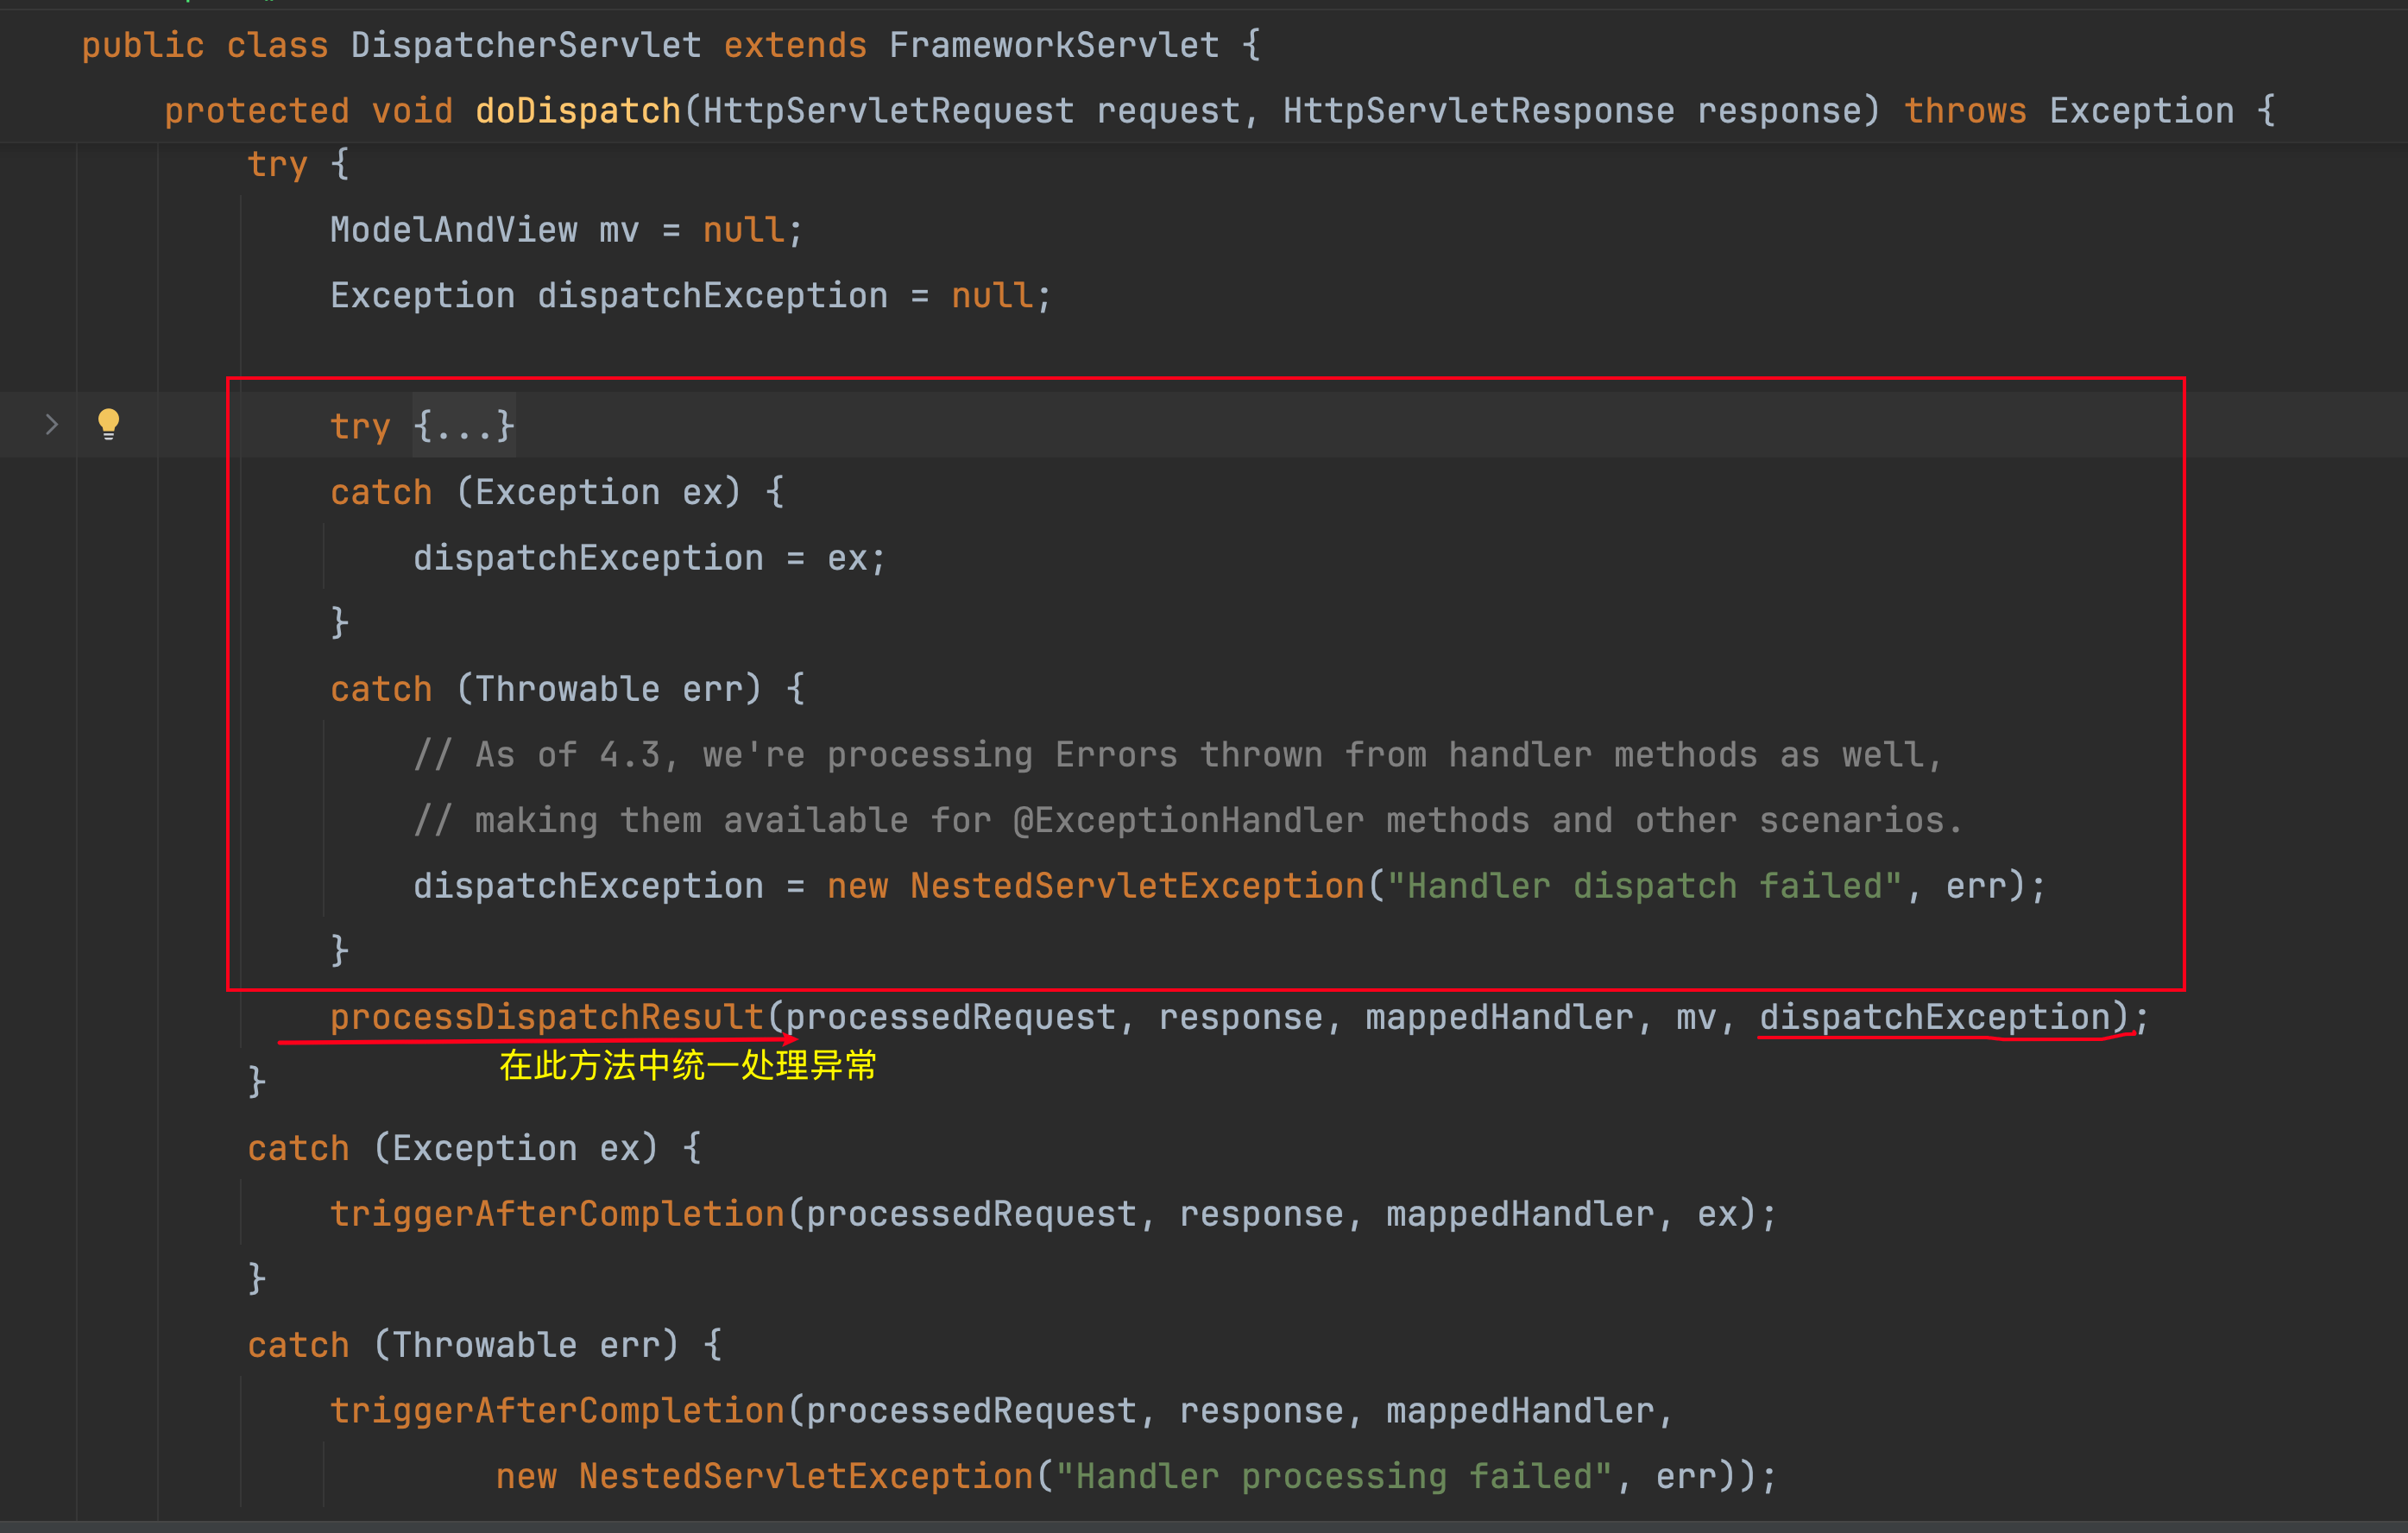Screen dimensions: 2408x1533
Task: Click the yellow Chinese annotation text
Action: (x=687, y=1066)
